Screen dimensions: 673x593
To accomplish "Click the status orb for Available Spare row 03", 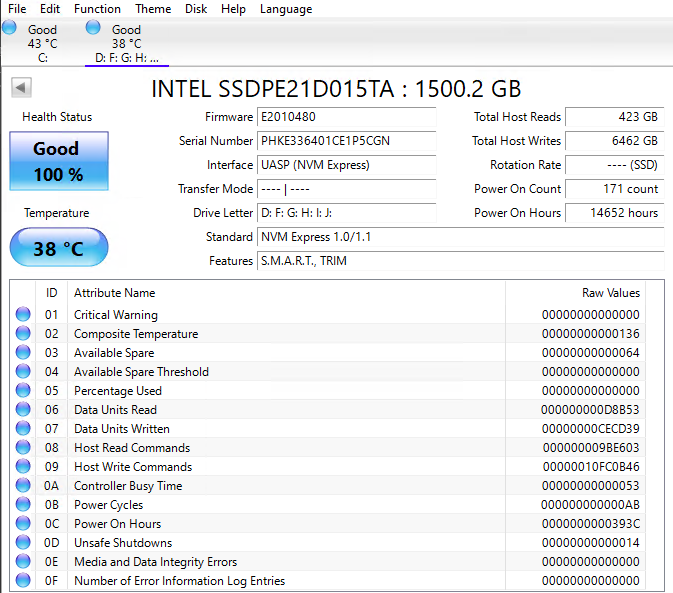I will coord(23,352).
